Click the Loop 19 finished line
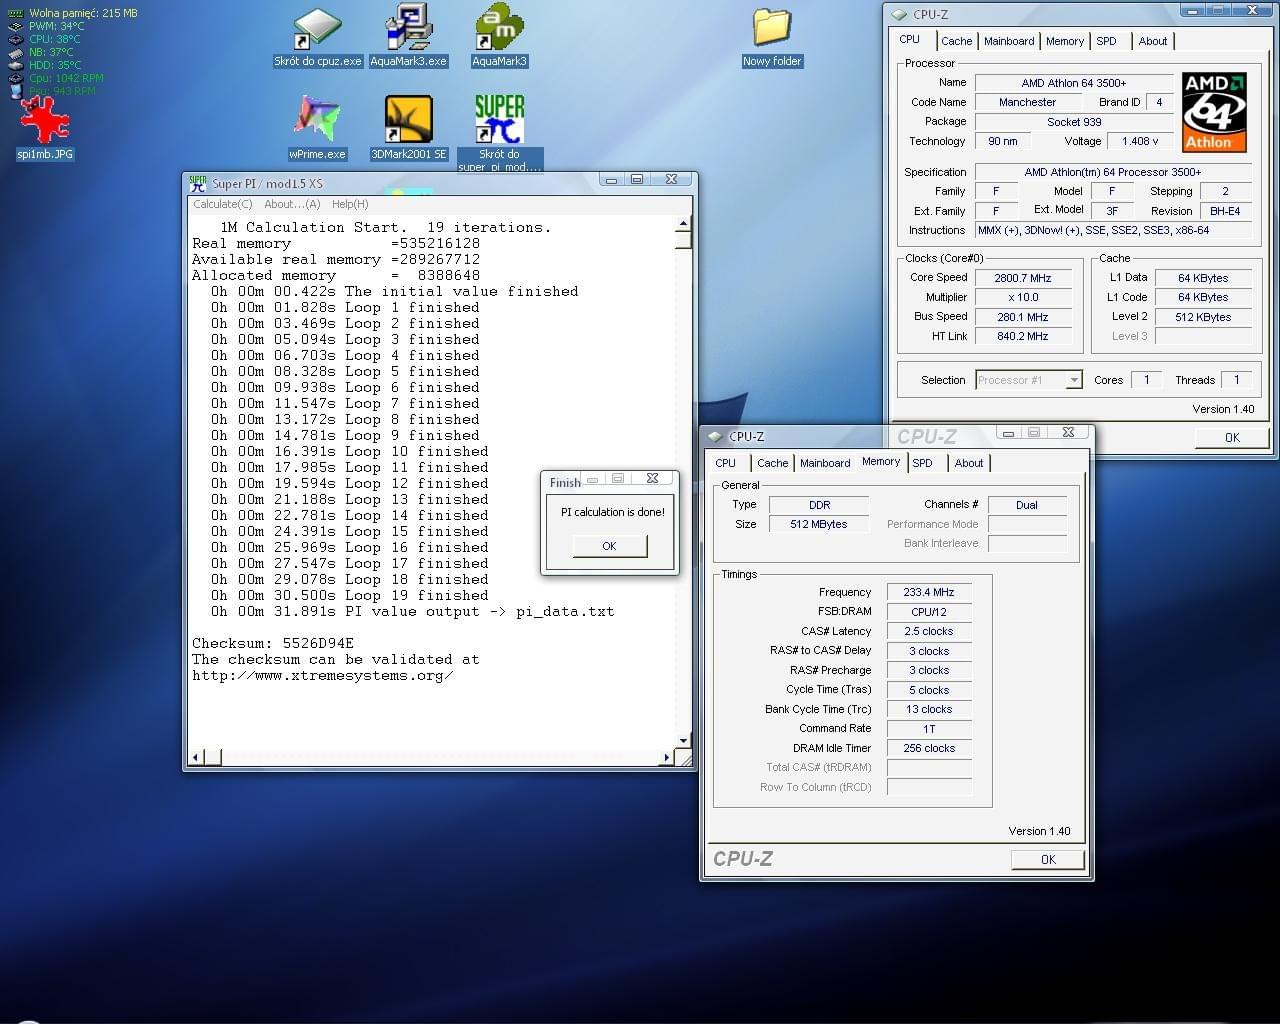 pos(350,595)
